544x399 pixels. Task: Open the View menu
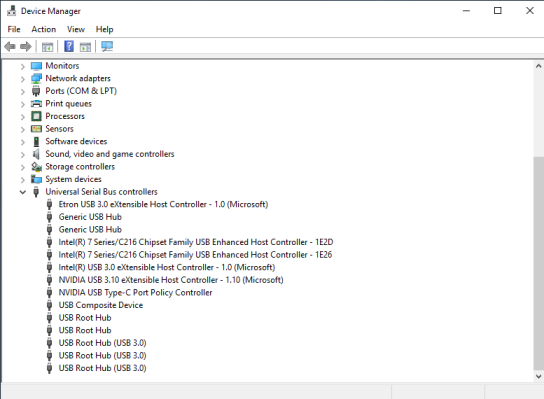(76, 29)
